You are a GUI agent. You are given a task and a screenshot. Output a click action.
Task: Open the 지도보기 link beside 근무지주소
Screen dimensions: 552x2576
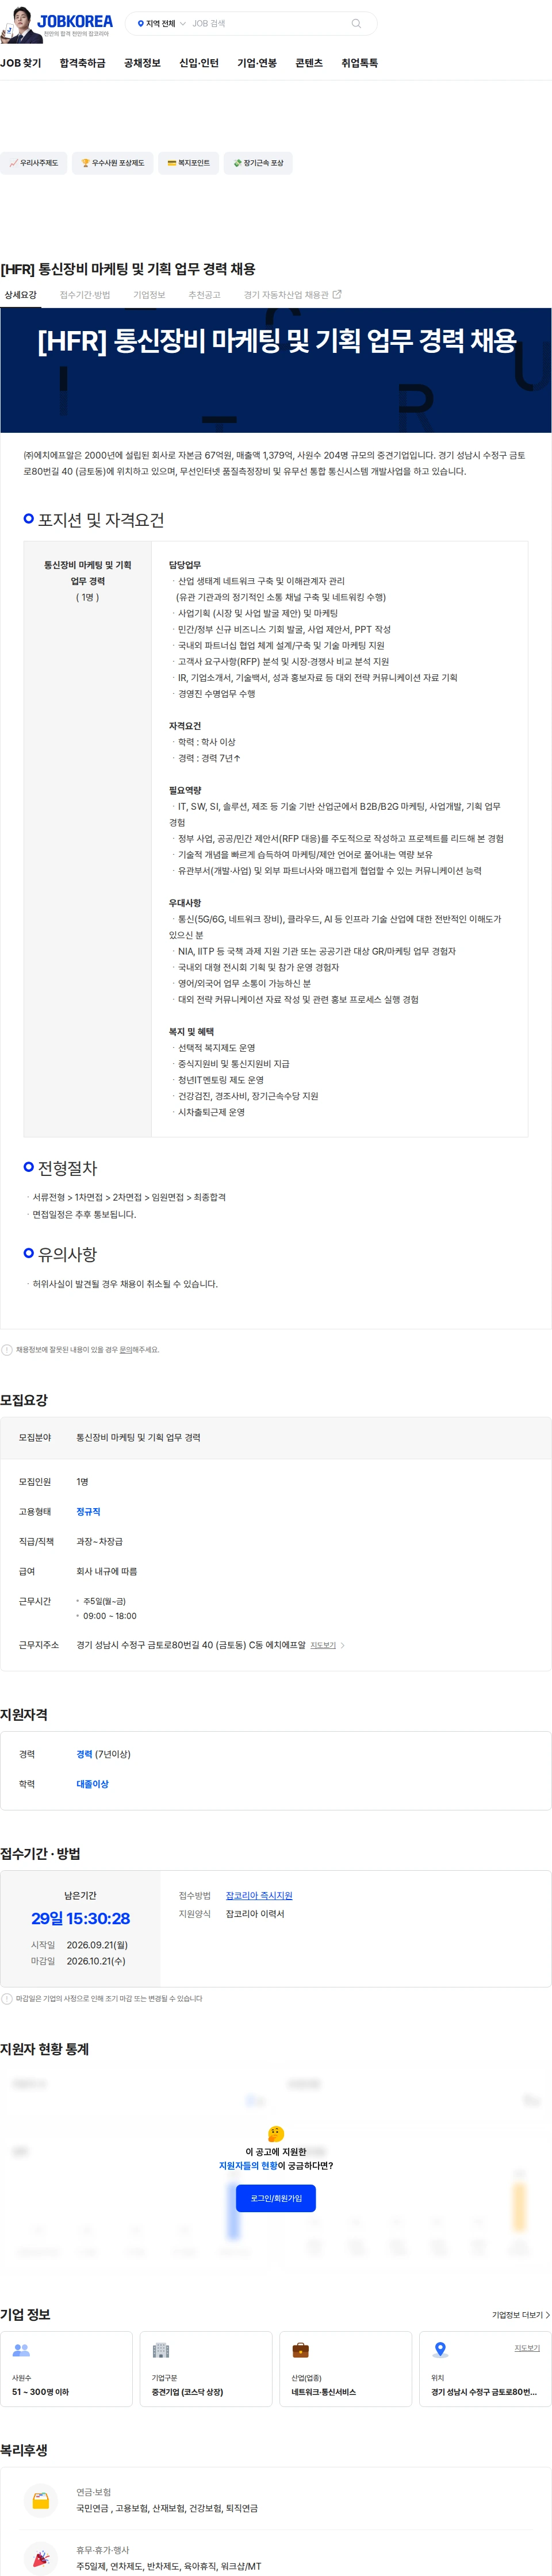pos(323,1645)
